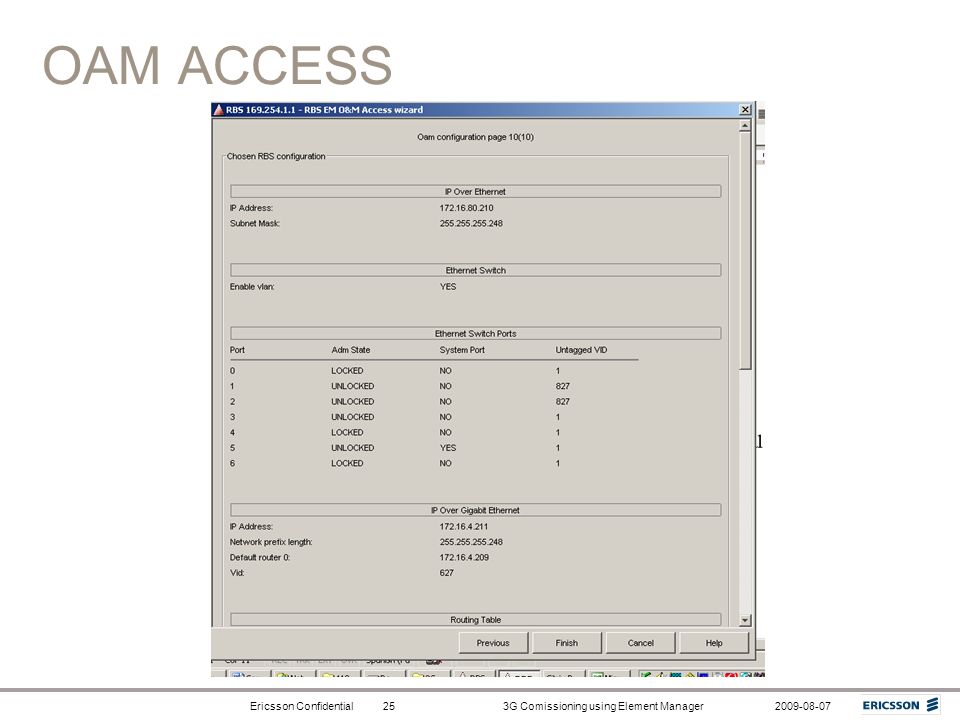Select the UNLOCKED state of port 3
Viewport: 960px width, 720px height.
pos(353,417)
